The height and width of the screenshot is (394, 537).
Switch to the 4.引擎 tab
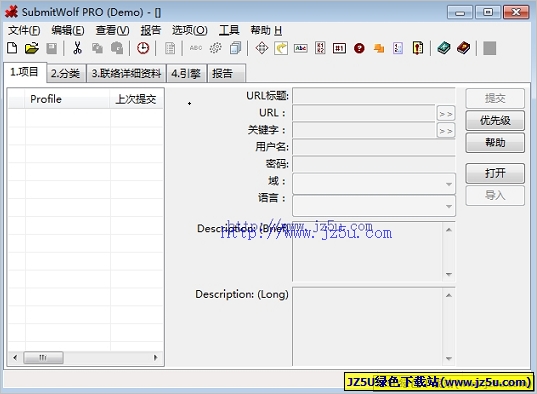pyautogui.click(x=186, y=73)
